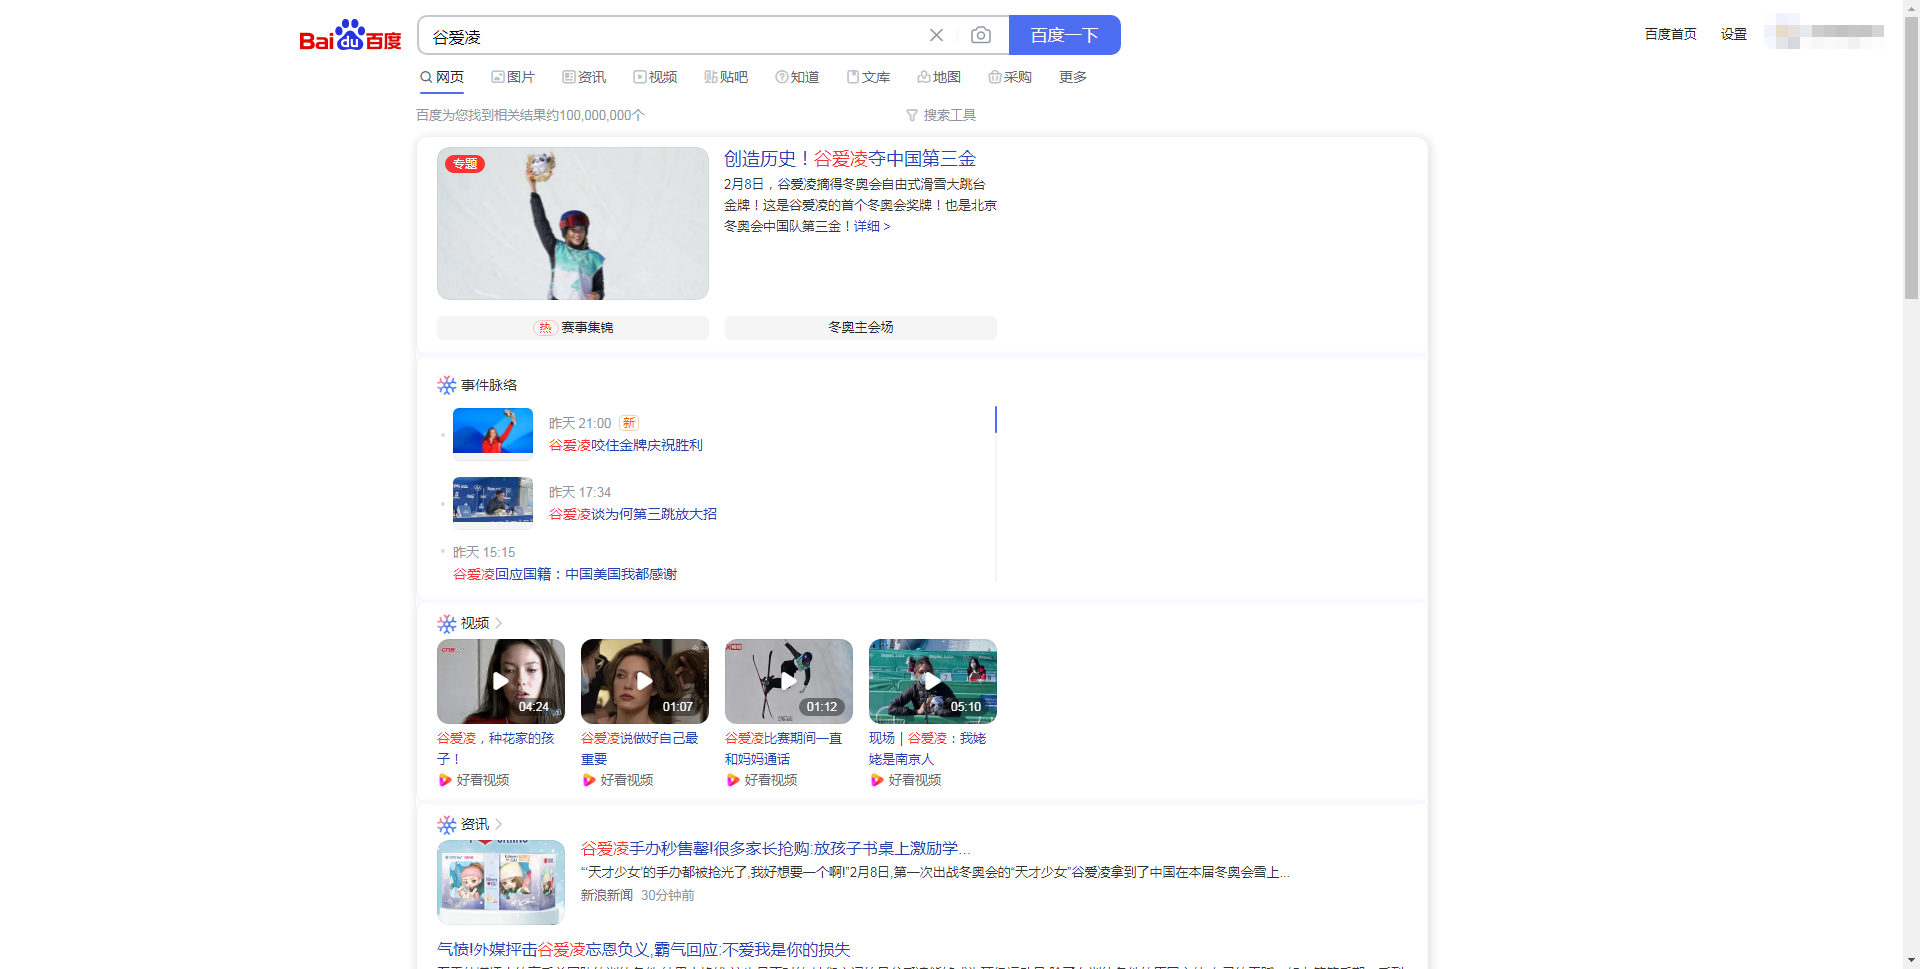Viewport: 1920px width, 969px height.
Task: Expand the 视频 section via its chevron
Action: [x=500, y=623]
